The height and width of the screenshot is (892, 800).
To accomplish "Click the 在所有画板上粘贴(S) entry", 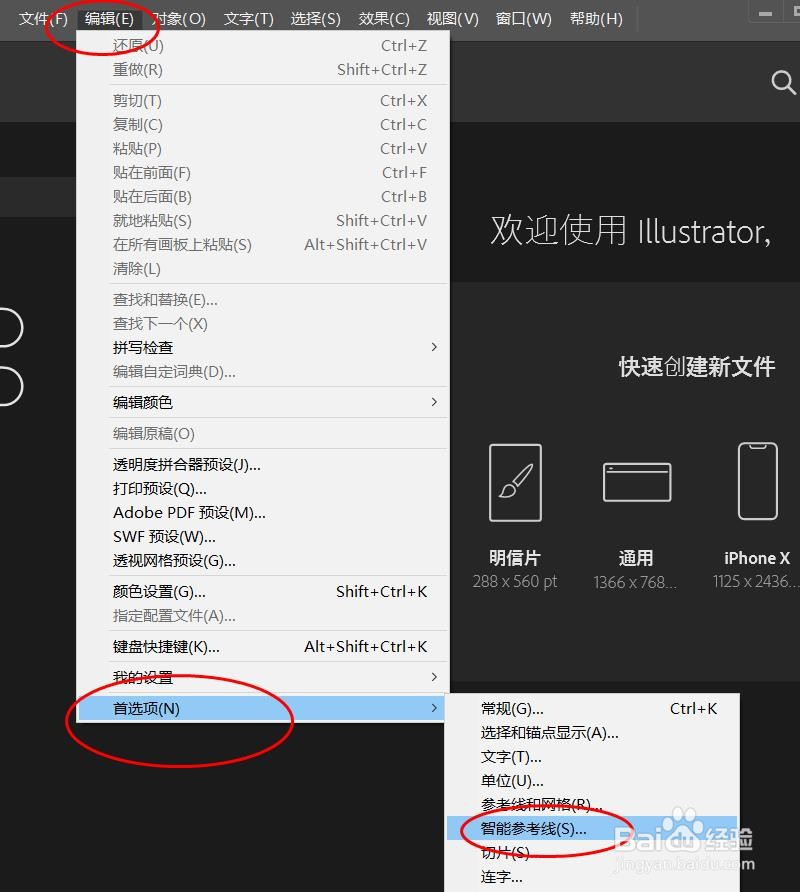I will pyautogui.click(x=263, y=245).
